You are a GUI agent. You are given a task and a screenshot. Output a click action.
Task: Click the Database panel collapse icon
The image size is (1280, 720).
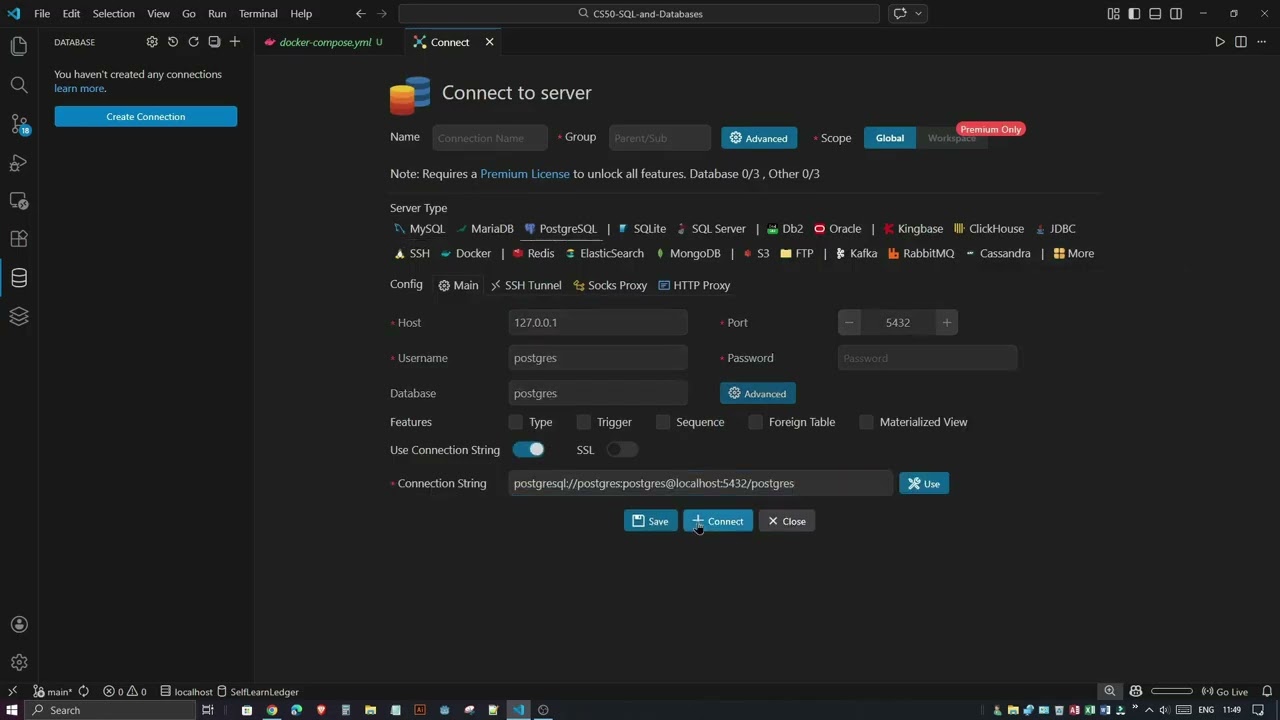(x=214, y=42)
